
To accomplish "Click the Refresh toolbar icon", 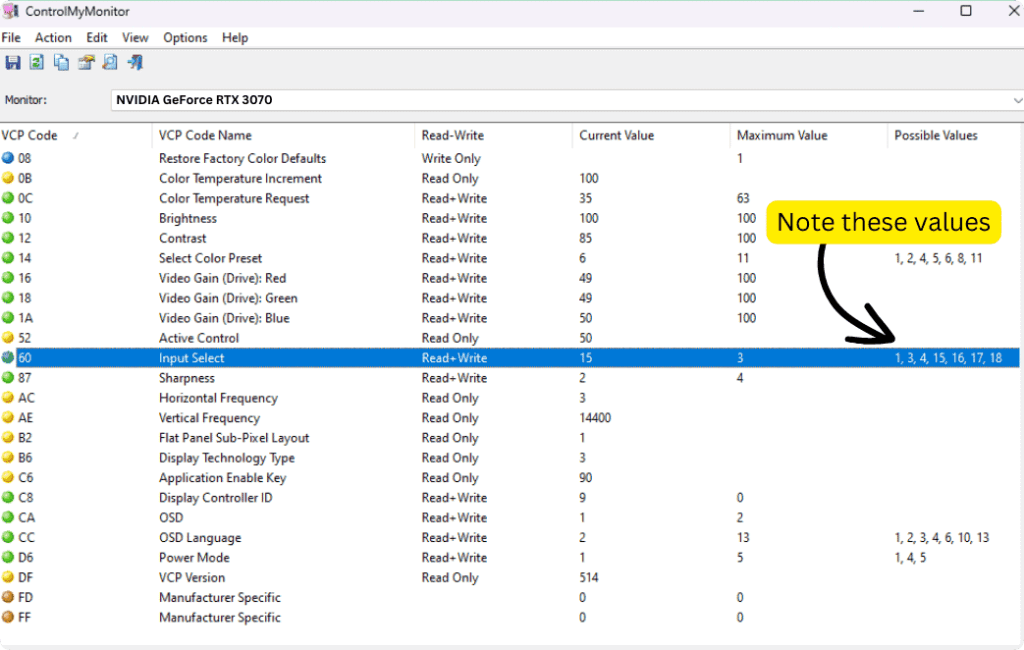I will (x=36, y=62).
